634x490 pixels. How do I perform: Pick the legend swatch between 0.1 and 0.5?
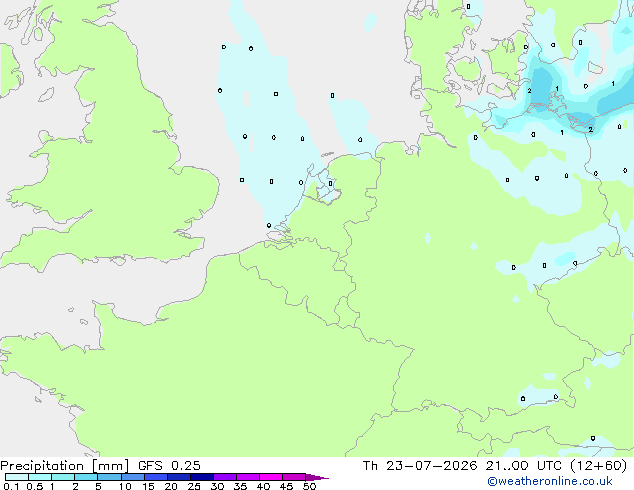[17, 477]
